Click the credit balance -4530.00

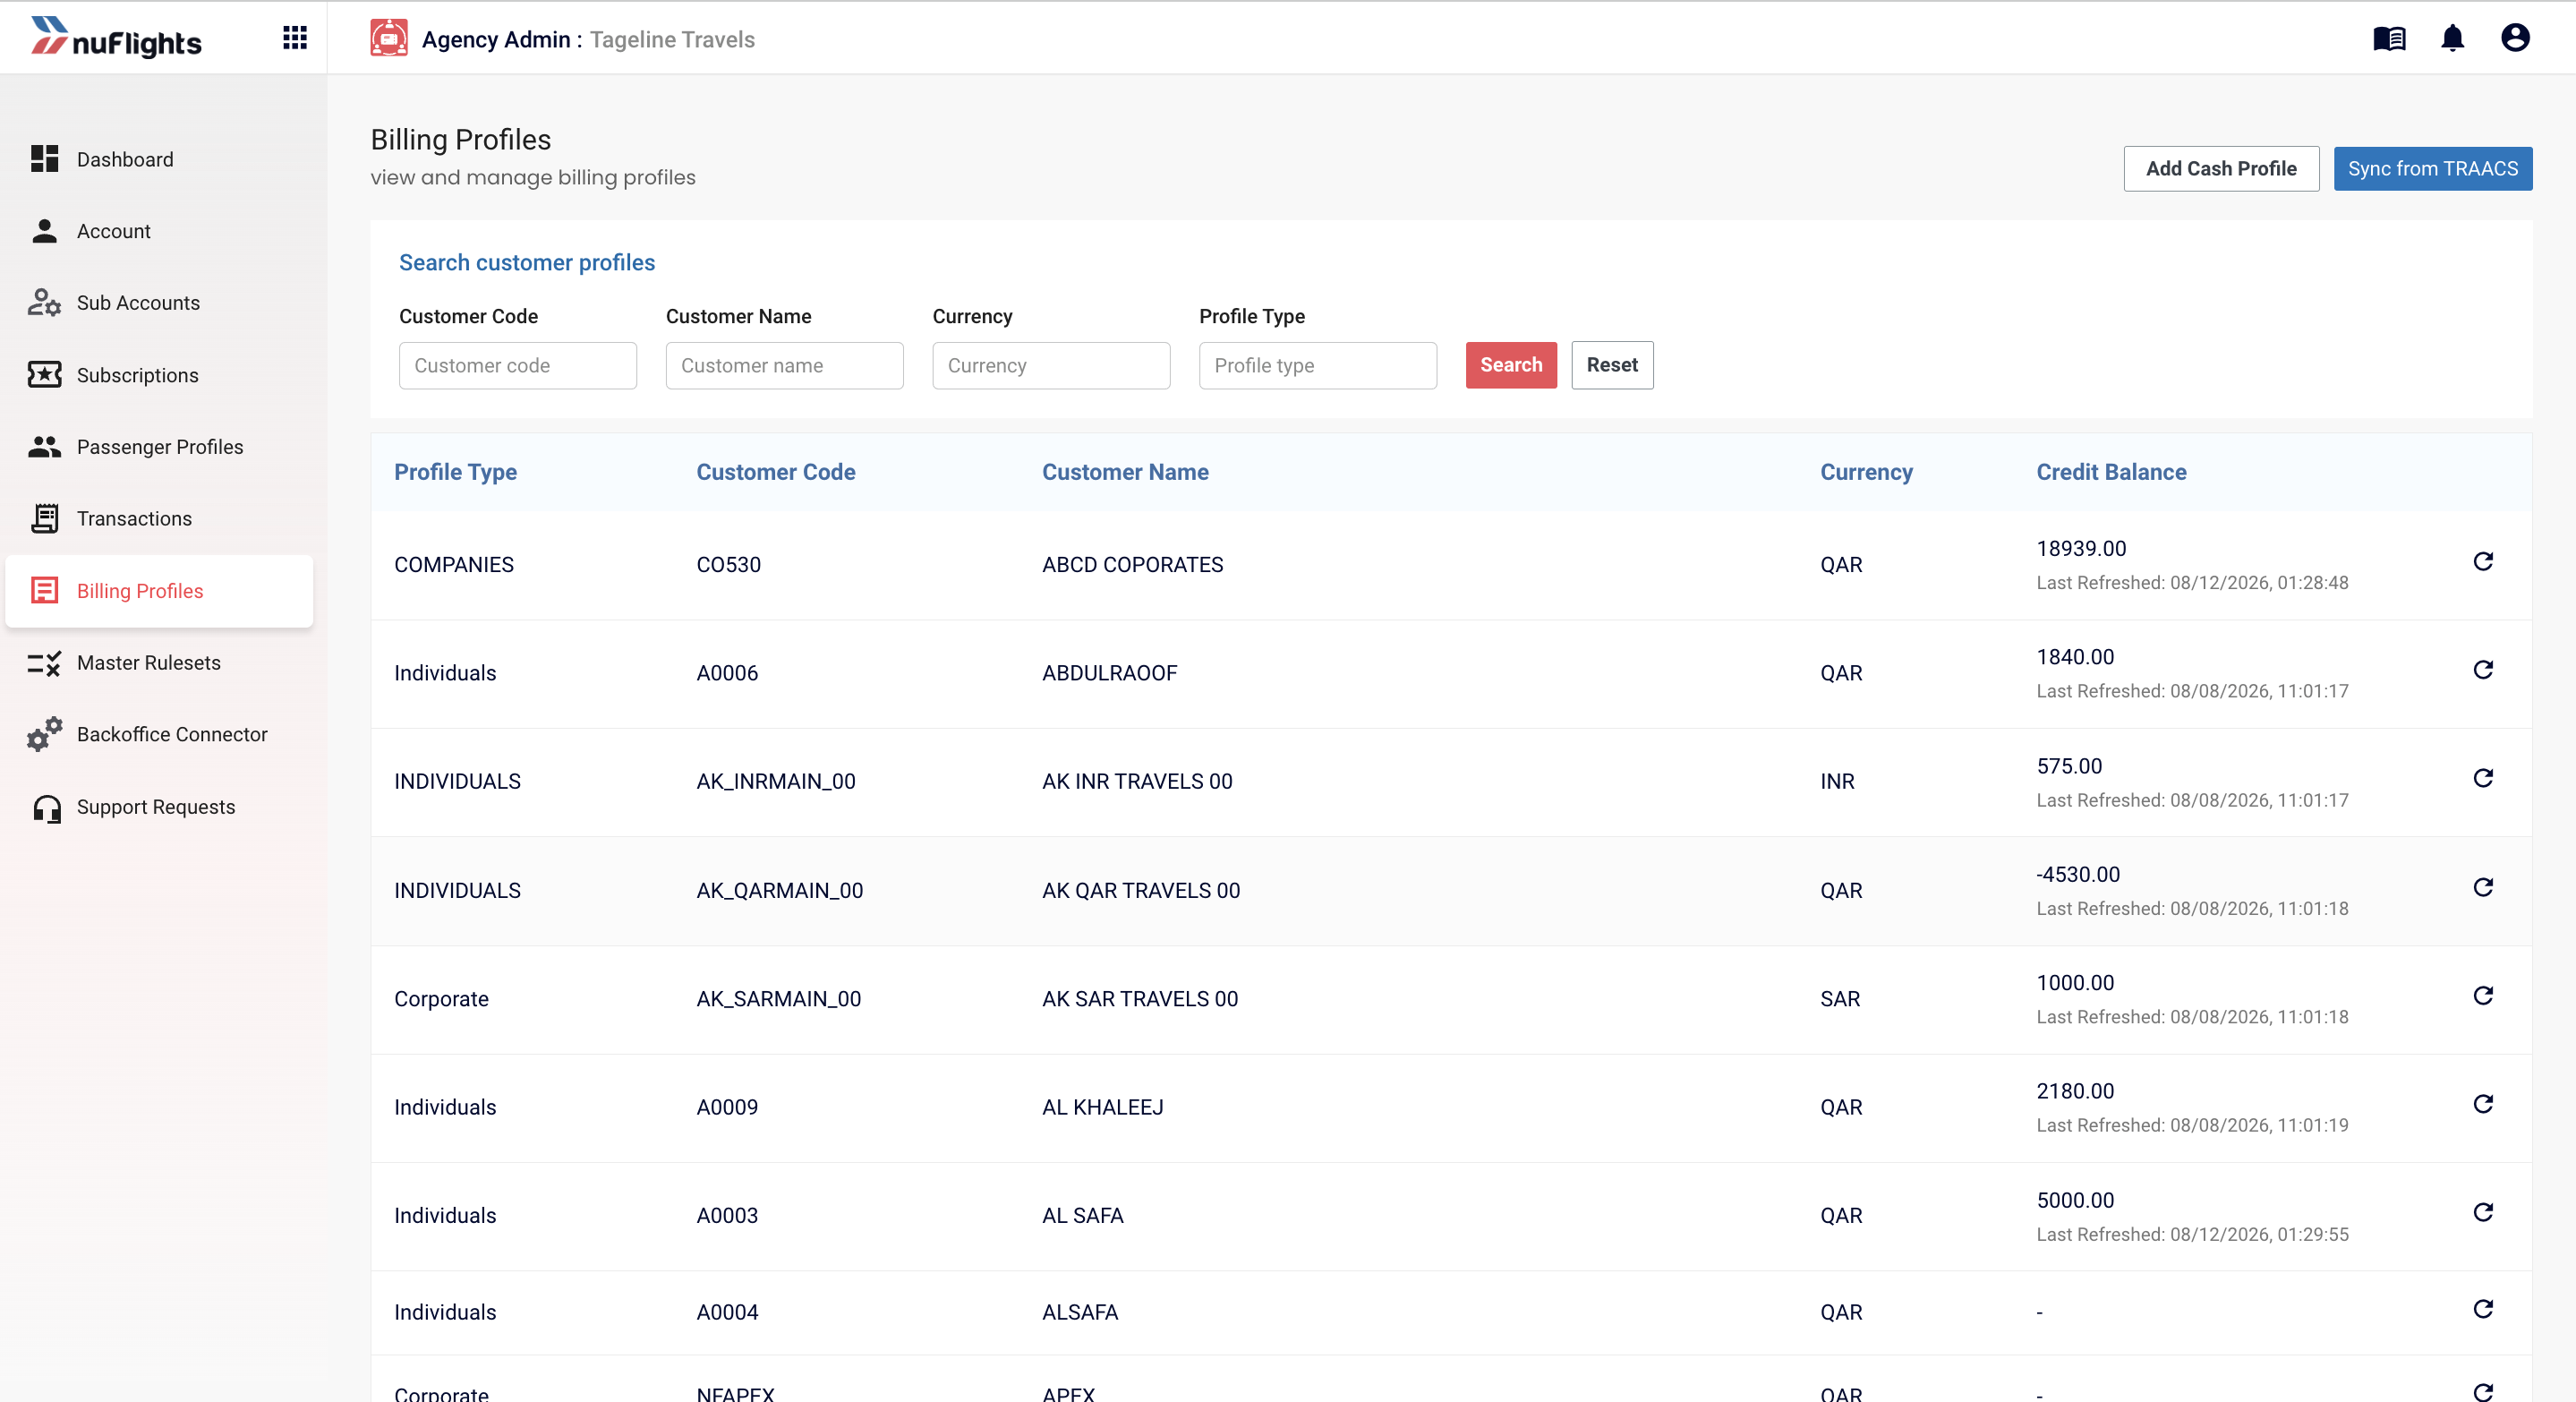click(x=2078, y=874)
